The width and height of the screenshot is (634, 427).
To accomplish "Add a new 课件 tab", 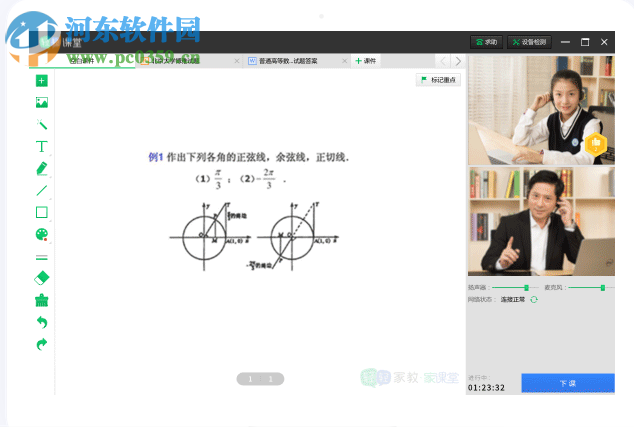I will pyautogui.click(x=366, y=61).
